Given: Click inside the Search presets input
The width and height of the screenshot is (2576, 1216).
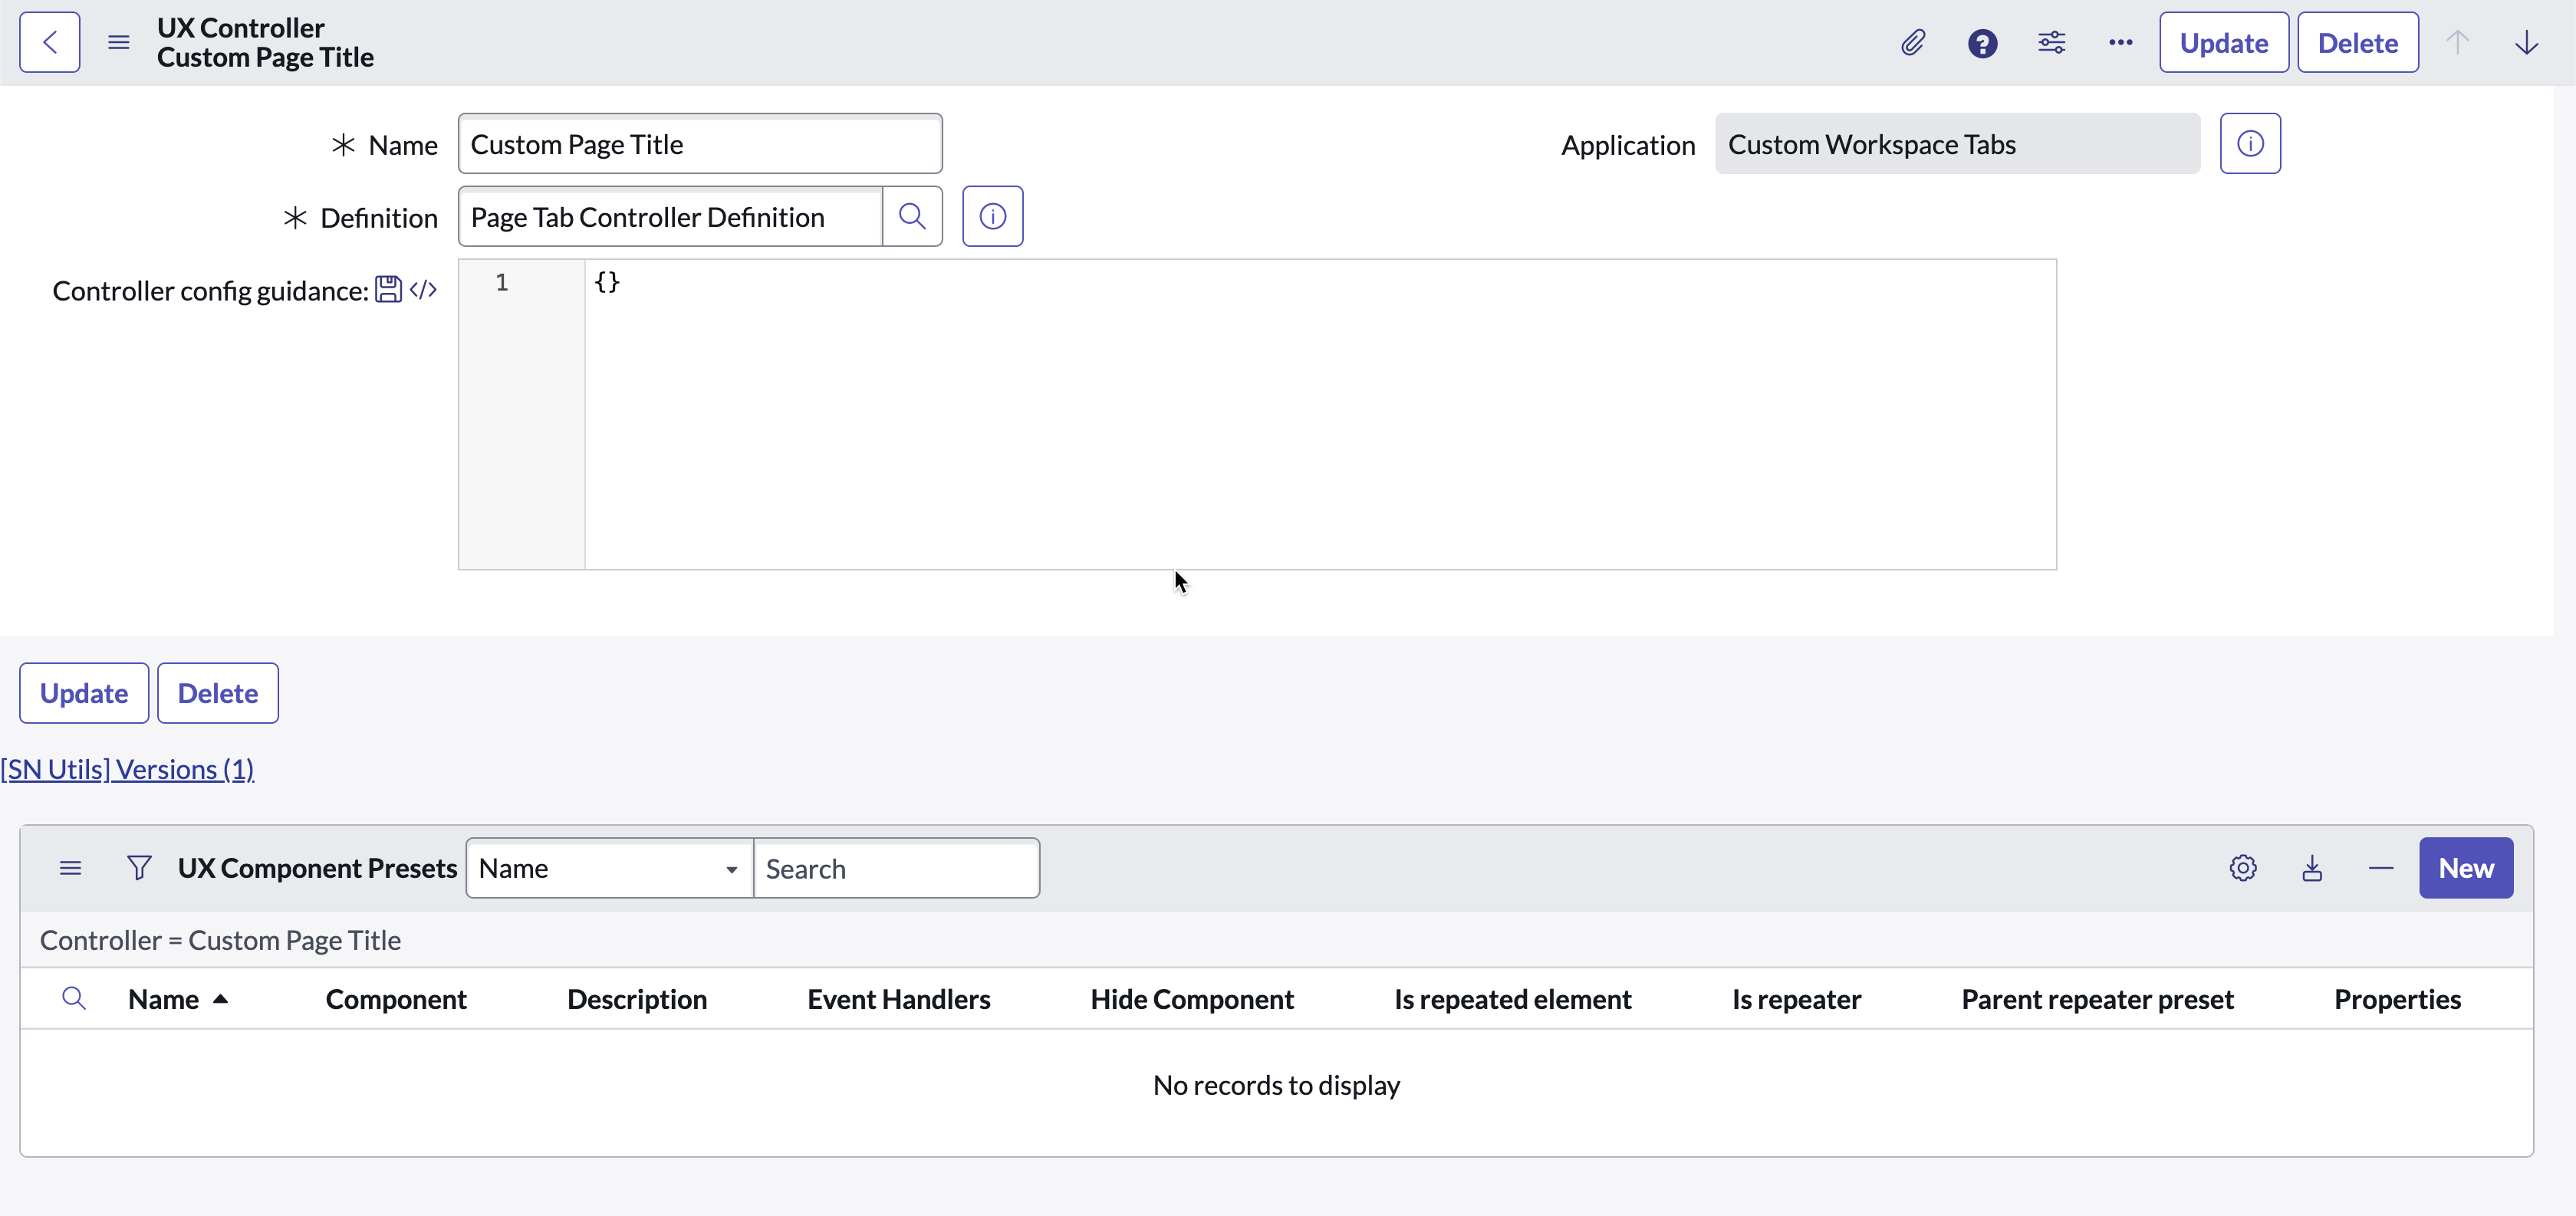Looking at the screenshot, I should click(896, 867).
